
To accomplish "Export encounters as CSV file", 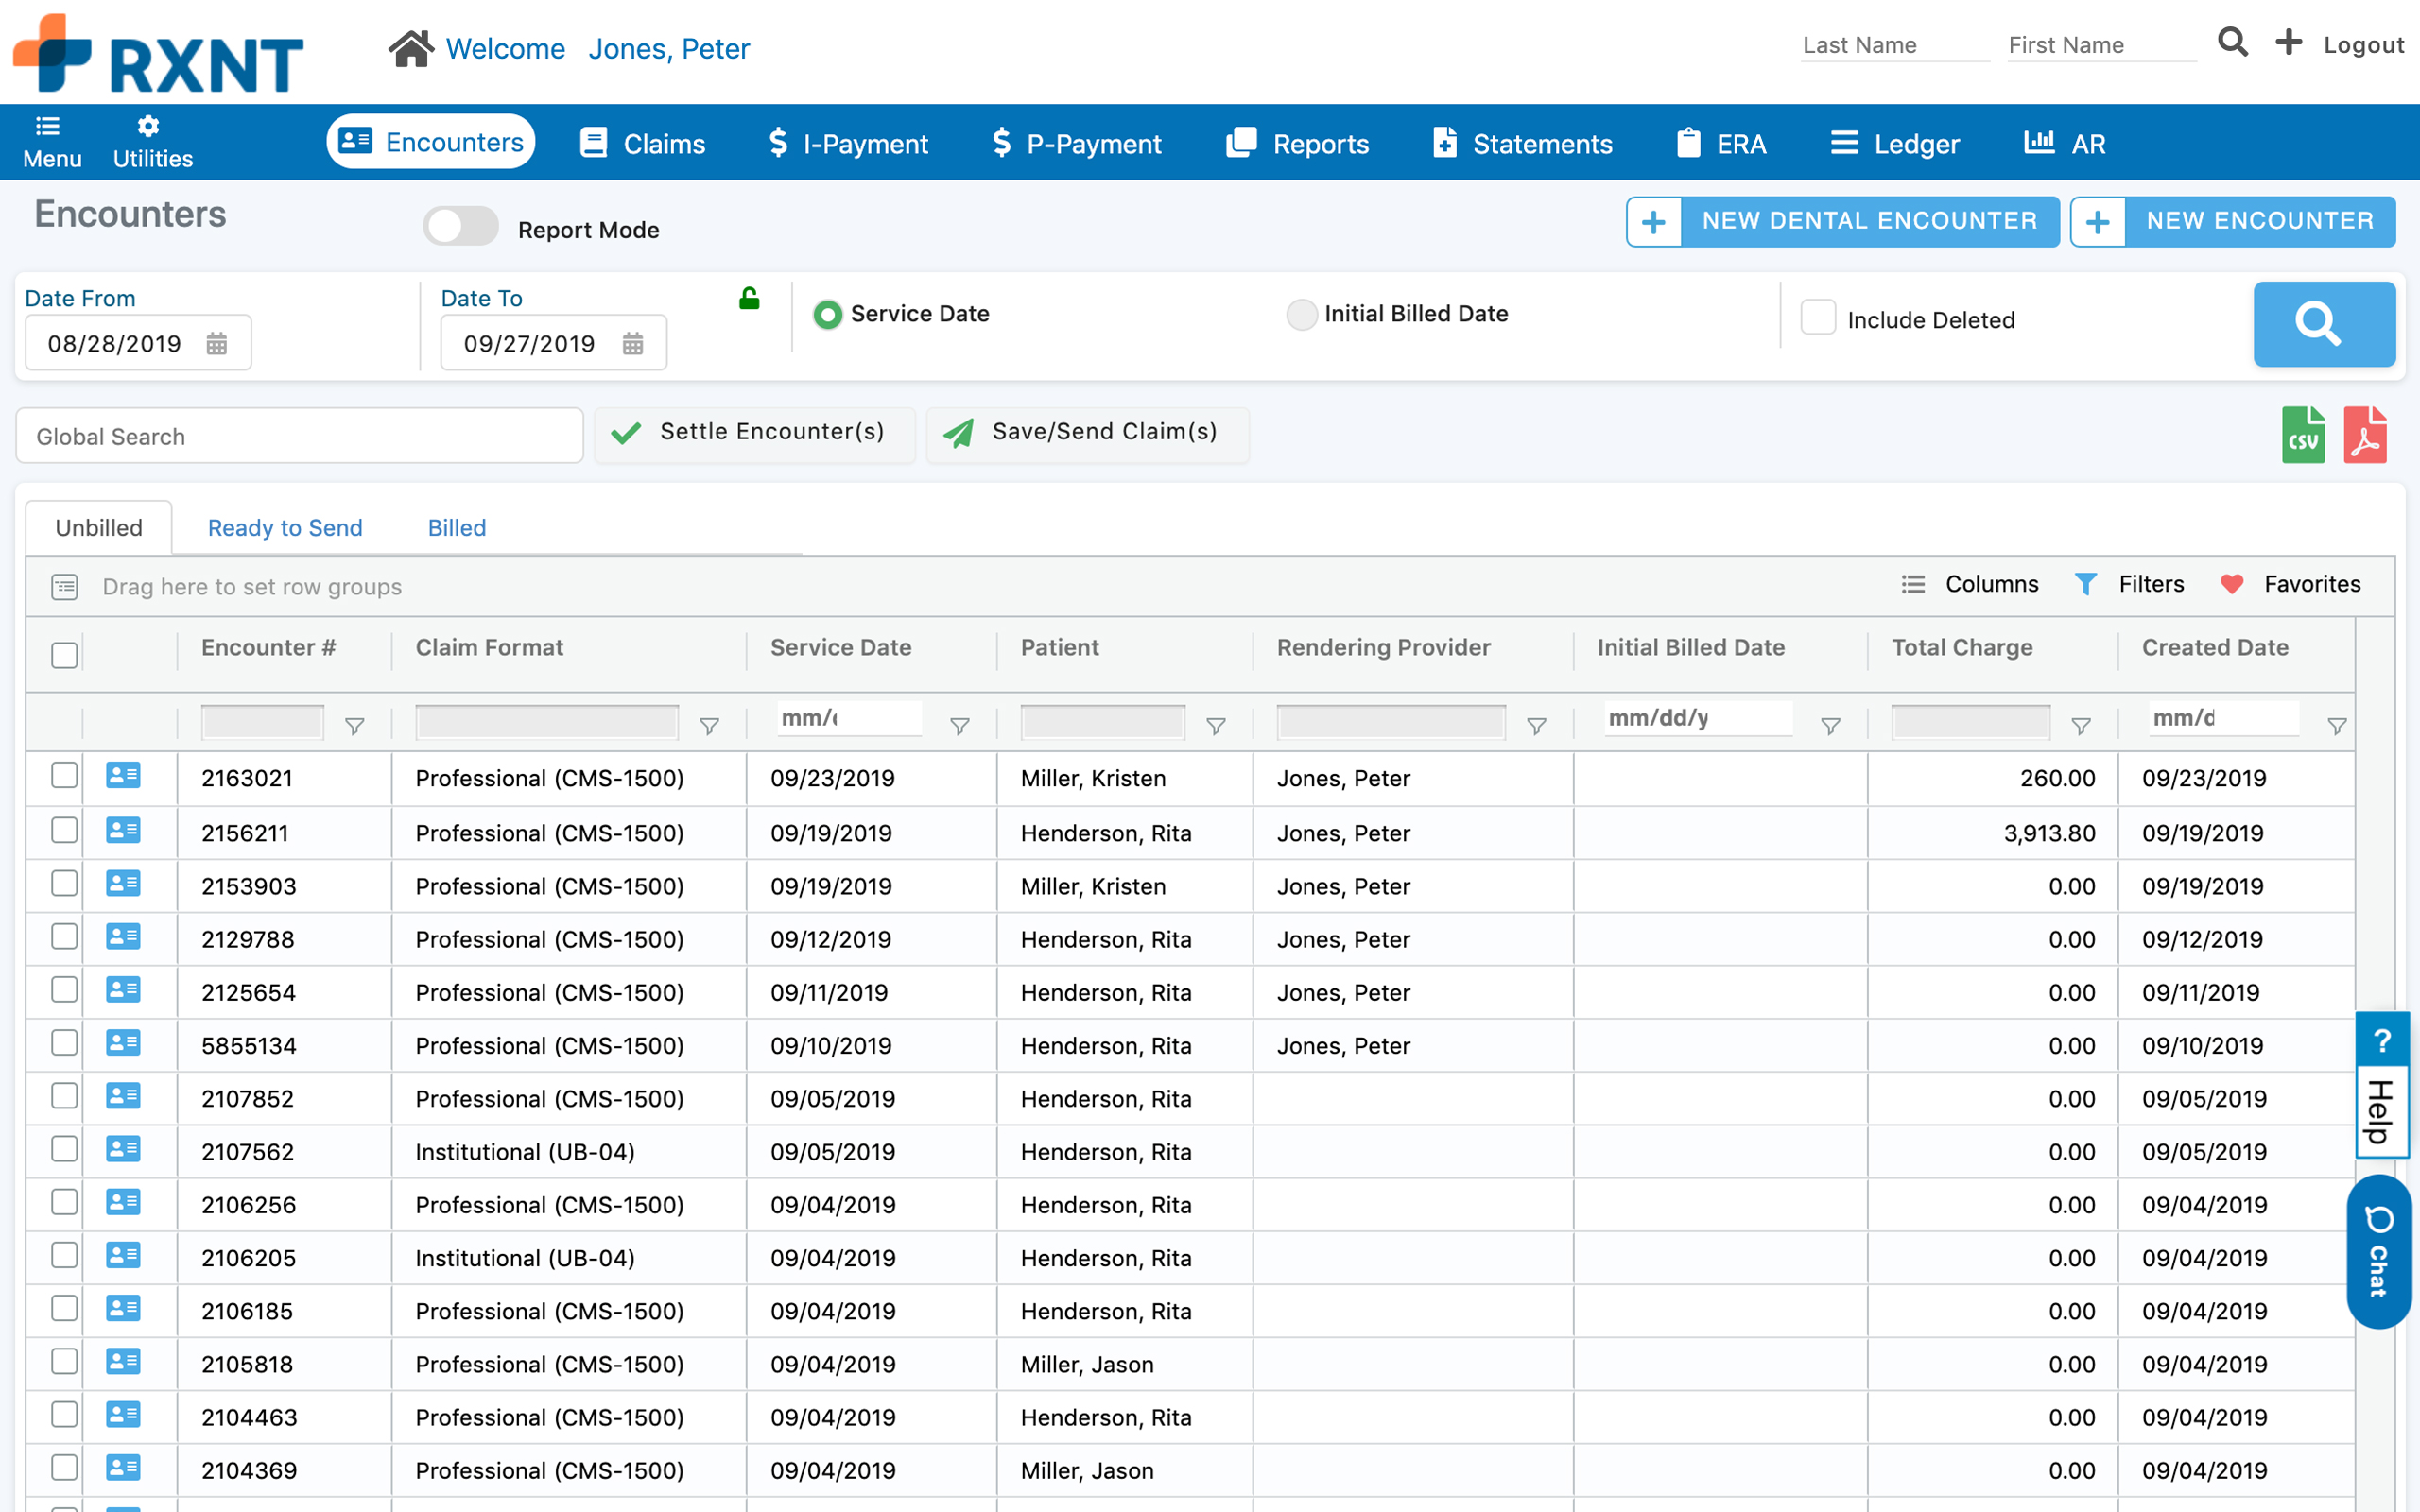I will tap(2302, 435).
